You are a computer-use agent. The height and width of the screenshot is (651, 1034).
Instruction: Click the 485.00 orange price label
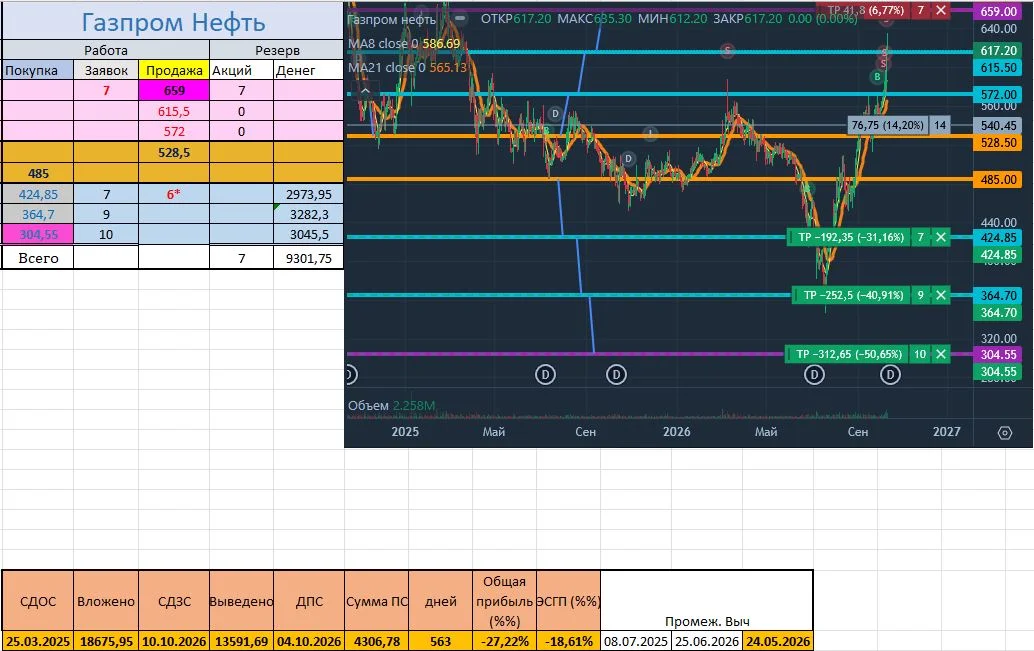pyautogui.click(x=998, y=179)
